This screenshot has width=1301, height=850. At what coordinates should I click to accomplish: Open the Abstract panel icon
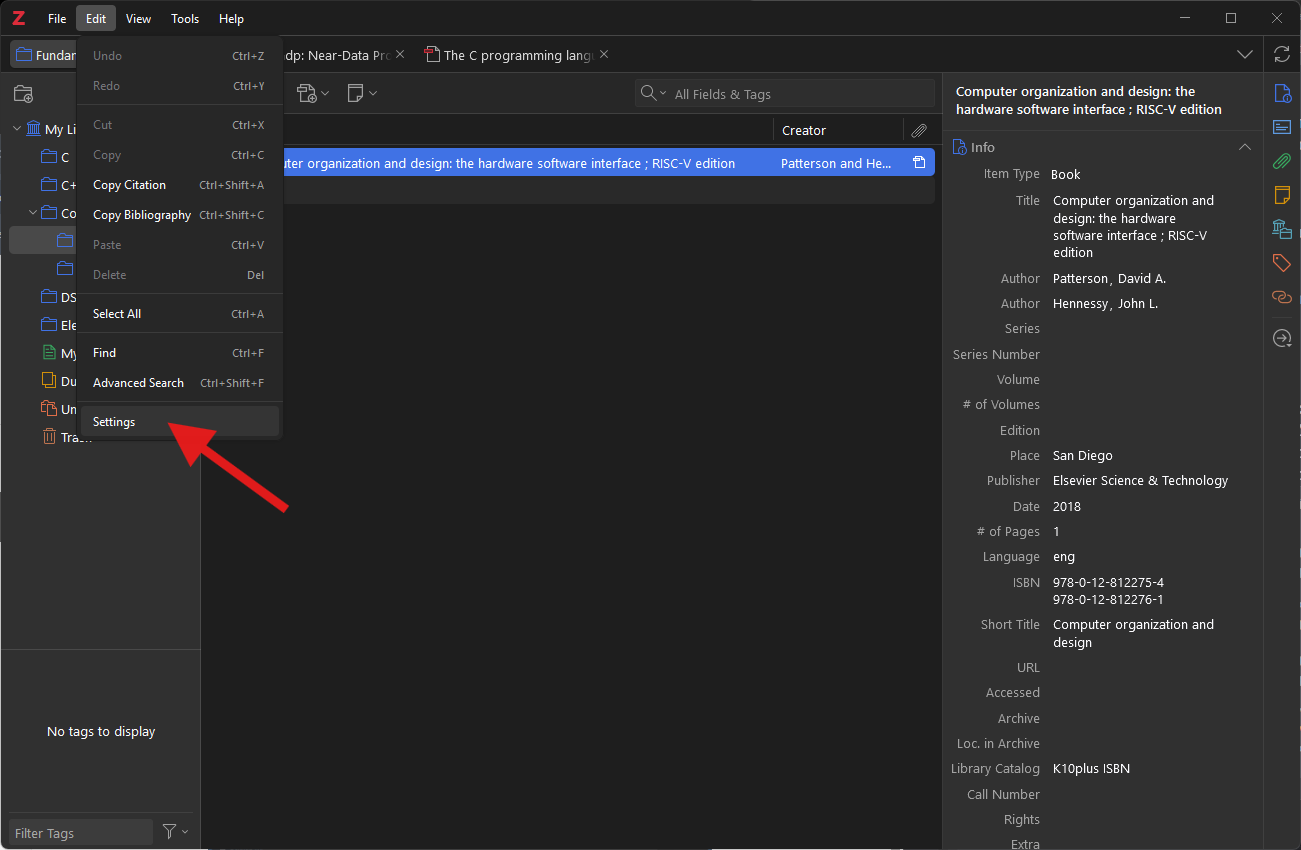pos(1282,127)
